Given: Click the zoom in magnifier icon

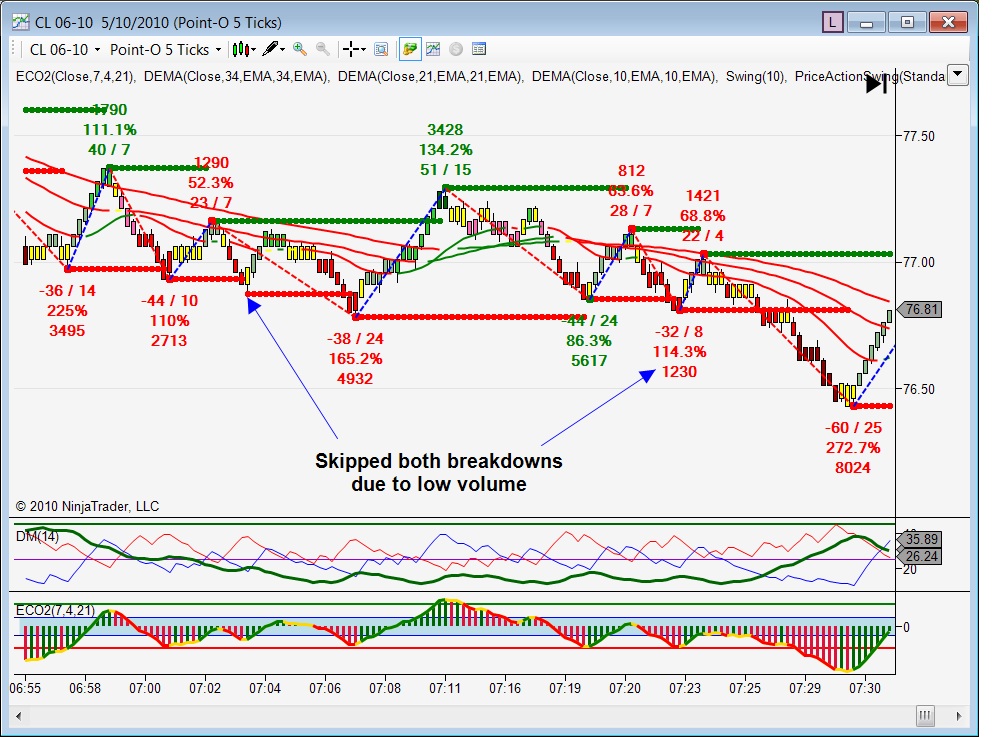Looking at the screenshot, I should [300, 49].
